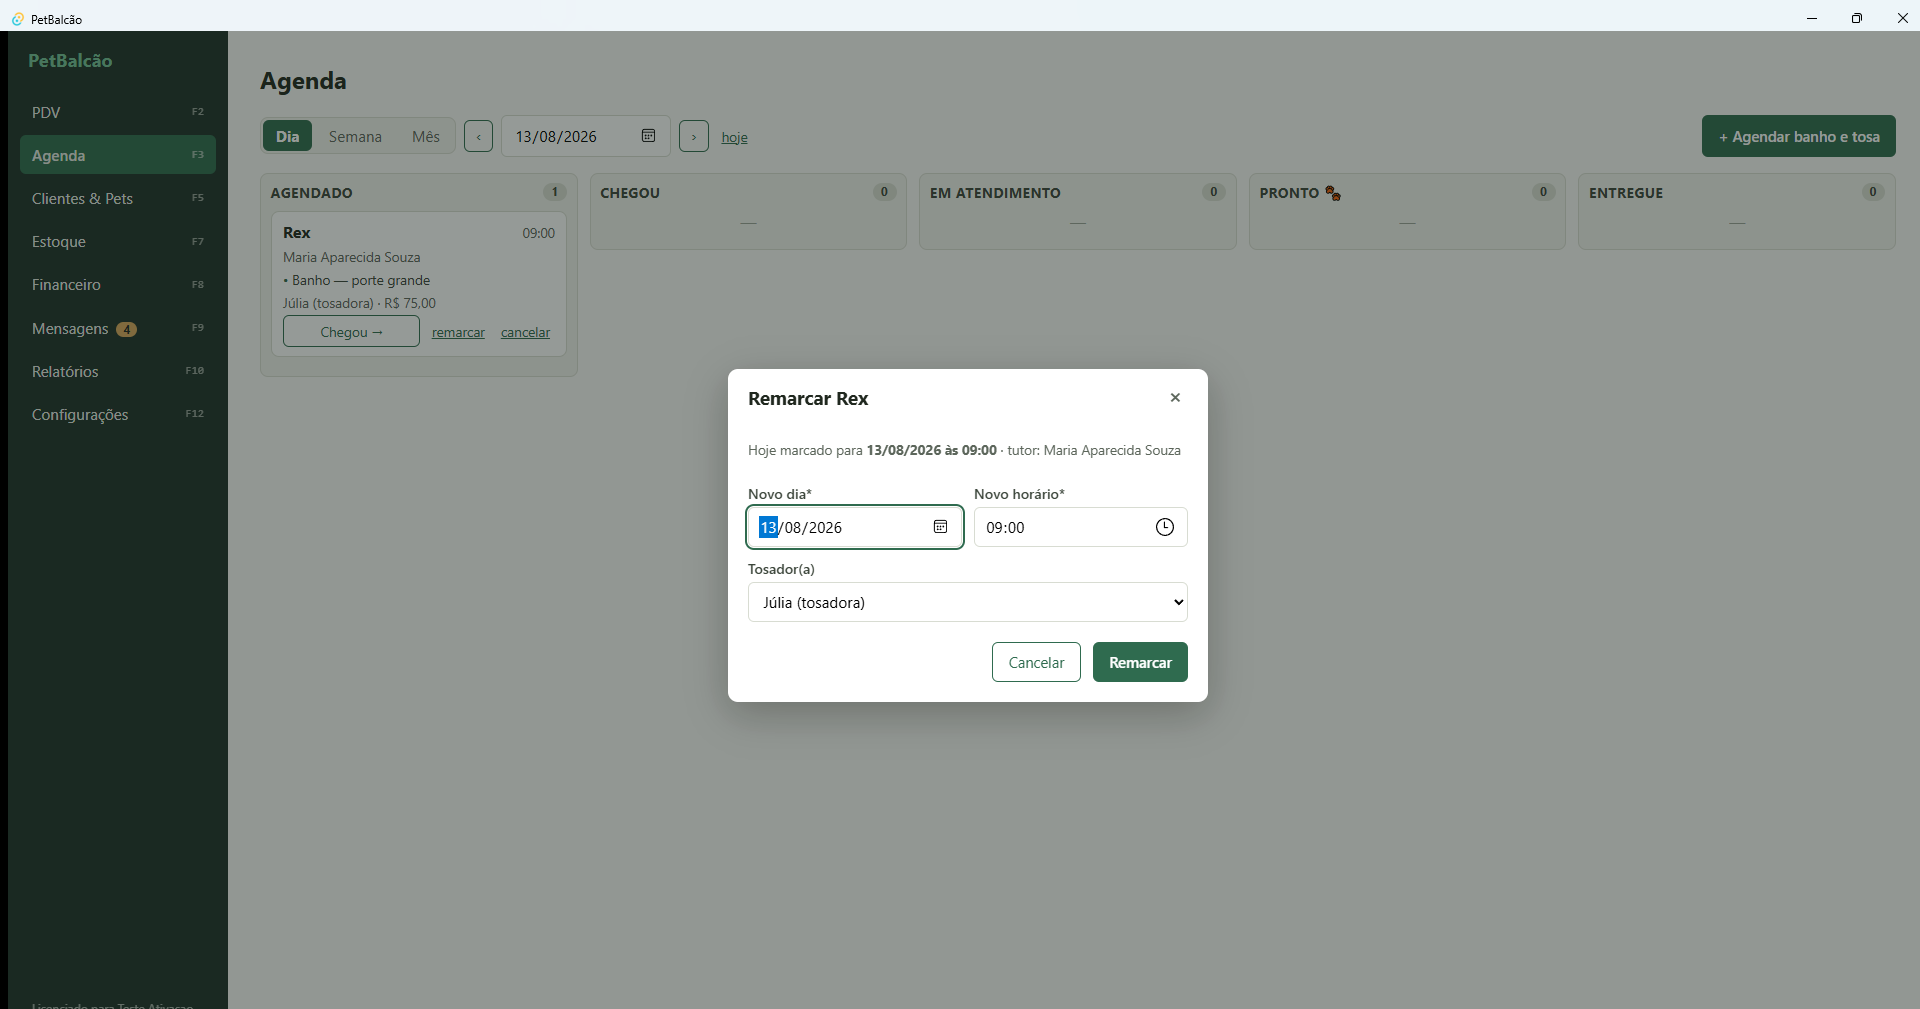Click the AGENDADO count badge 1
Viewport: 1920px width, 1009px height.
point(554,192)
